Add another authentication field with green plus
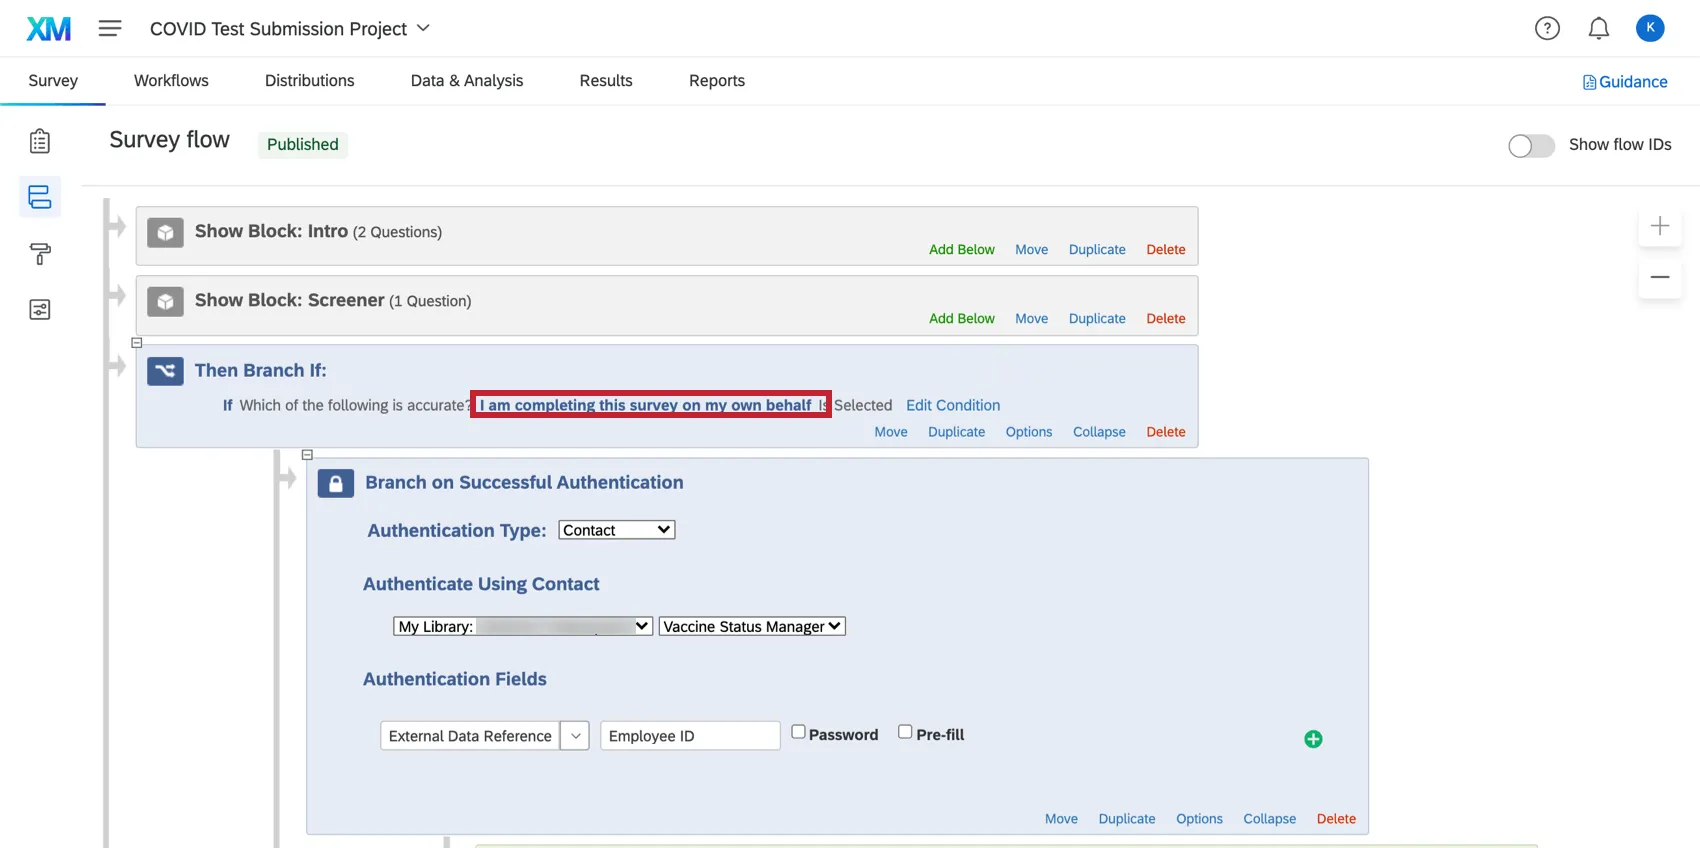The height and width of the screenshot is (848, 1700). tap(1314, 739)
